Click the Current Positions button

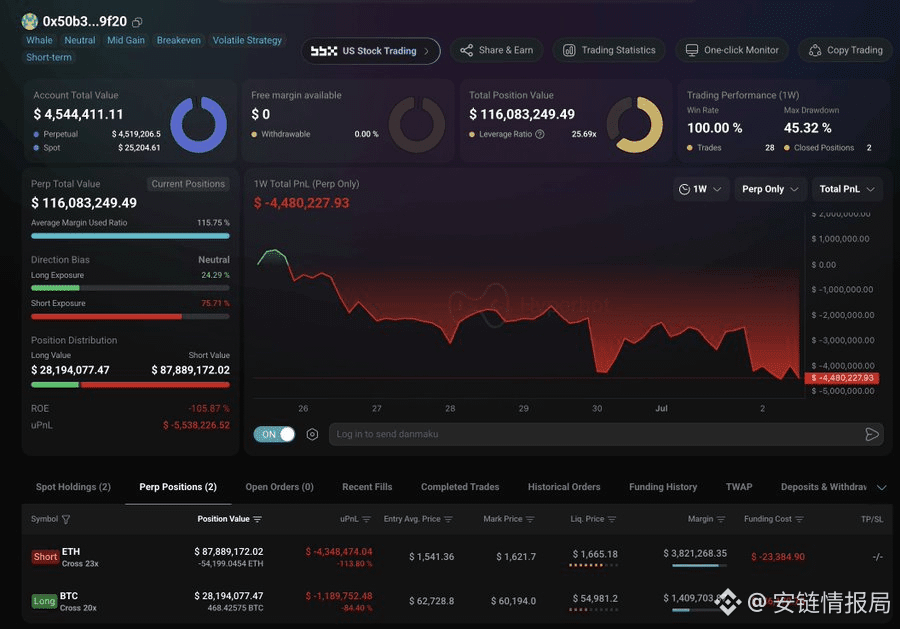click(188, 184)
